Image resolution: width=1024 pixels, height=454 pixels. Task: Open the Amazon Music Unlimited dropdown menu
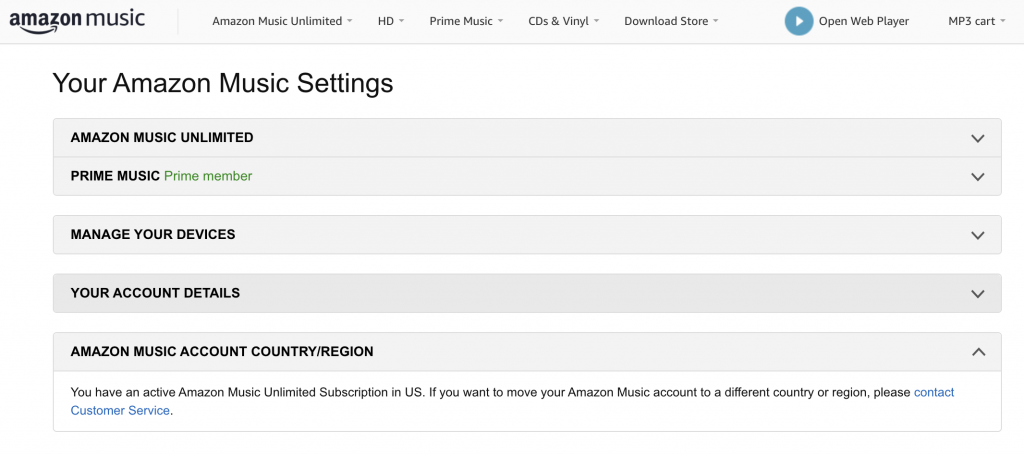282,21
